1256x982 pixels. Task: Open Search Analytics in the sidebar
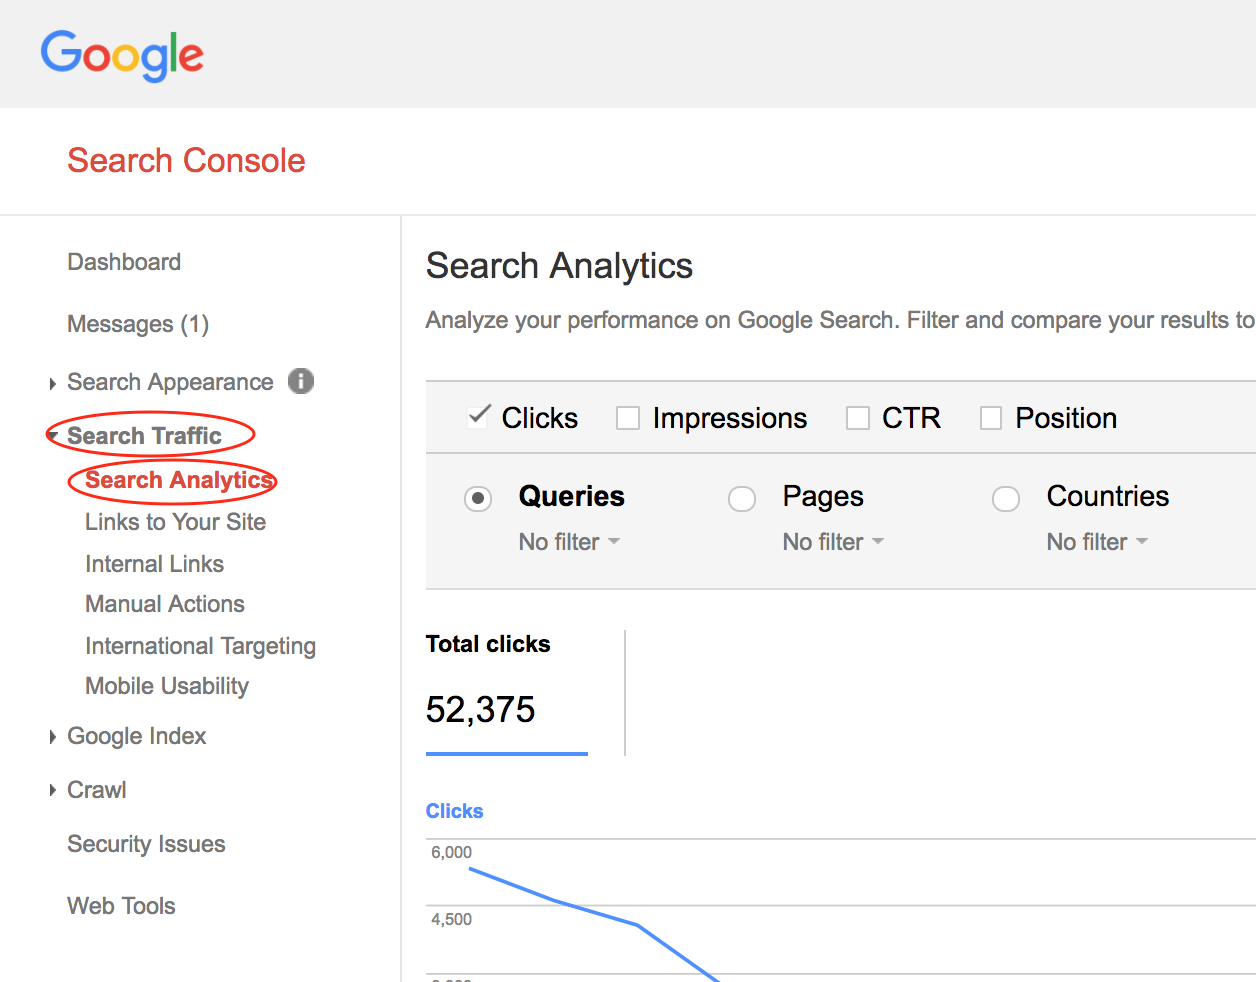point(179,480)
